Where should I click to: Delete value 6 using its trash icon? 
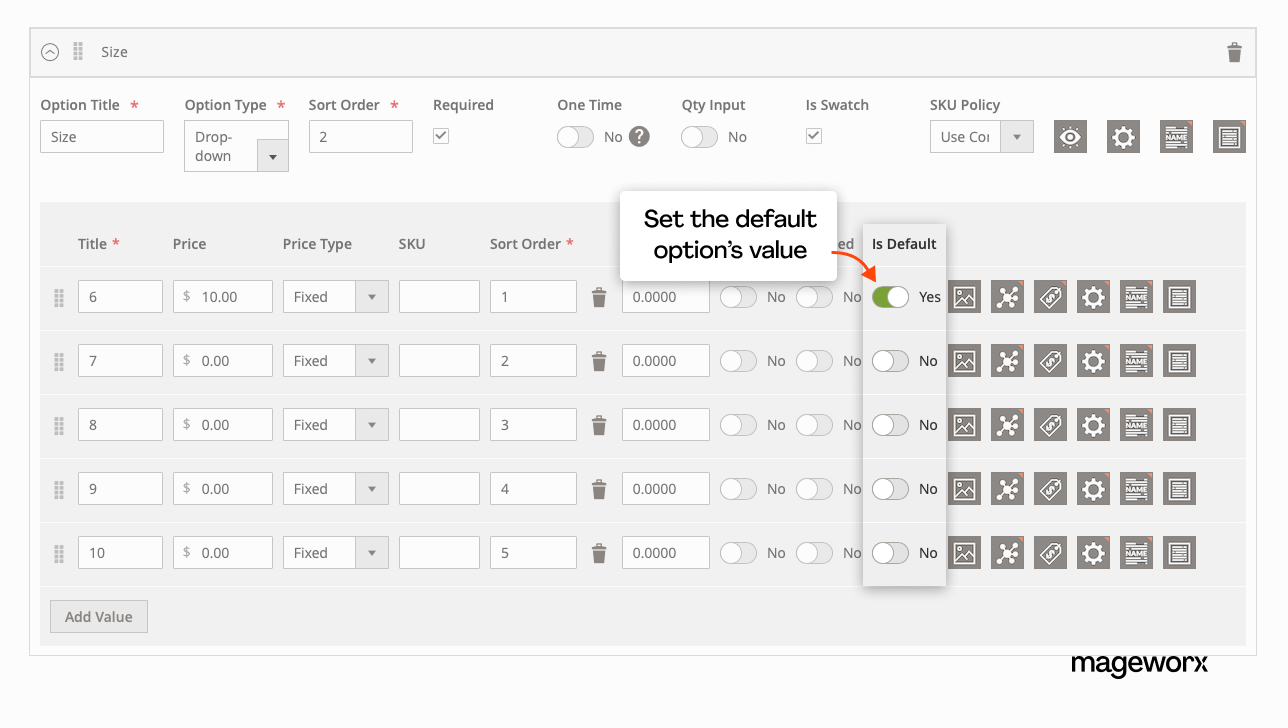(x=598, y=296)
